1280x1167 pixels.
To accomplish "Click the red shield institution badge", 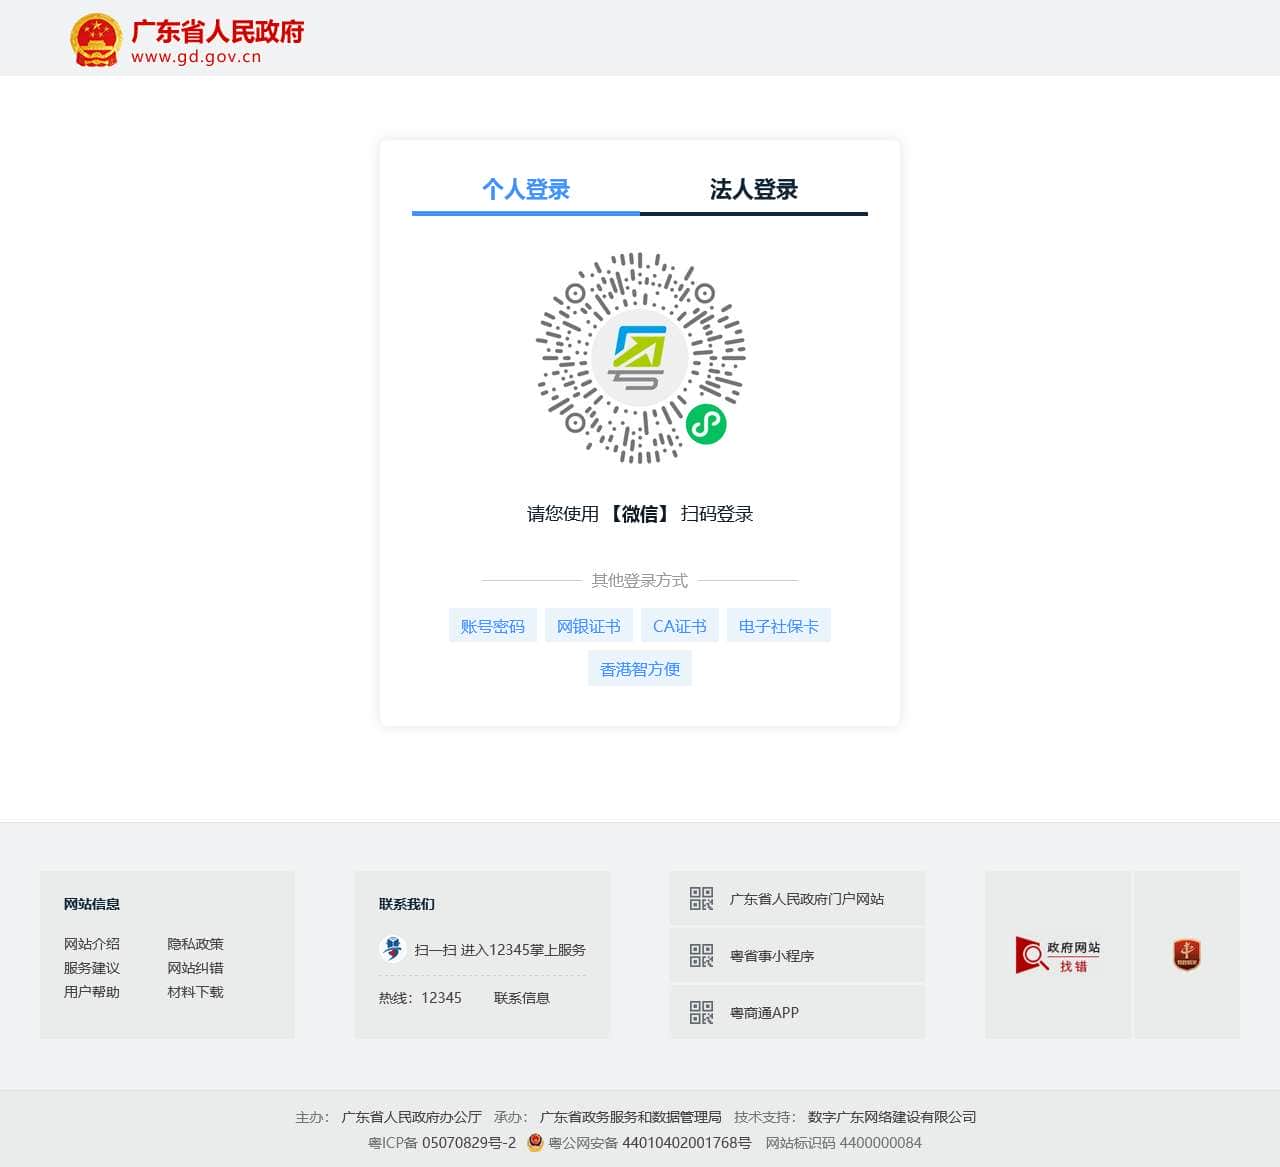I will pyautogui.click(x=1187, y=955).
